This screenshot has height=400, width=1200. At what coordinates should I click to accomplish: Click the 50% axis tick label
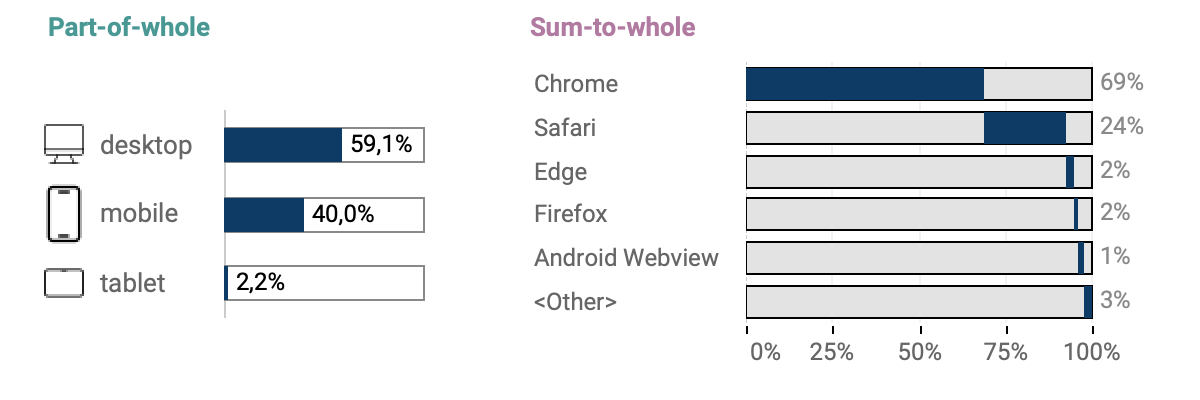[x=920, y=352]
